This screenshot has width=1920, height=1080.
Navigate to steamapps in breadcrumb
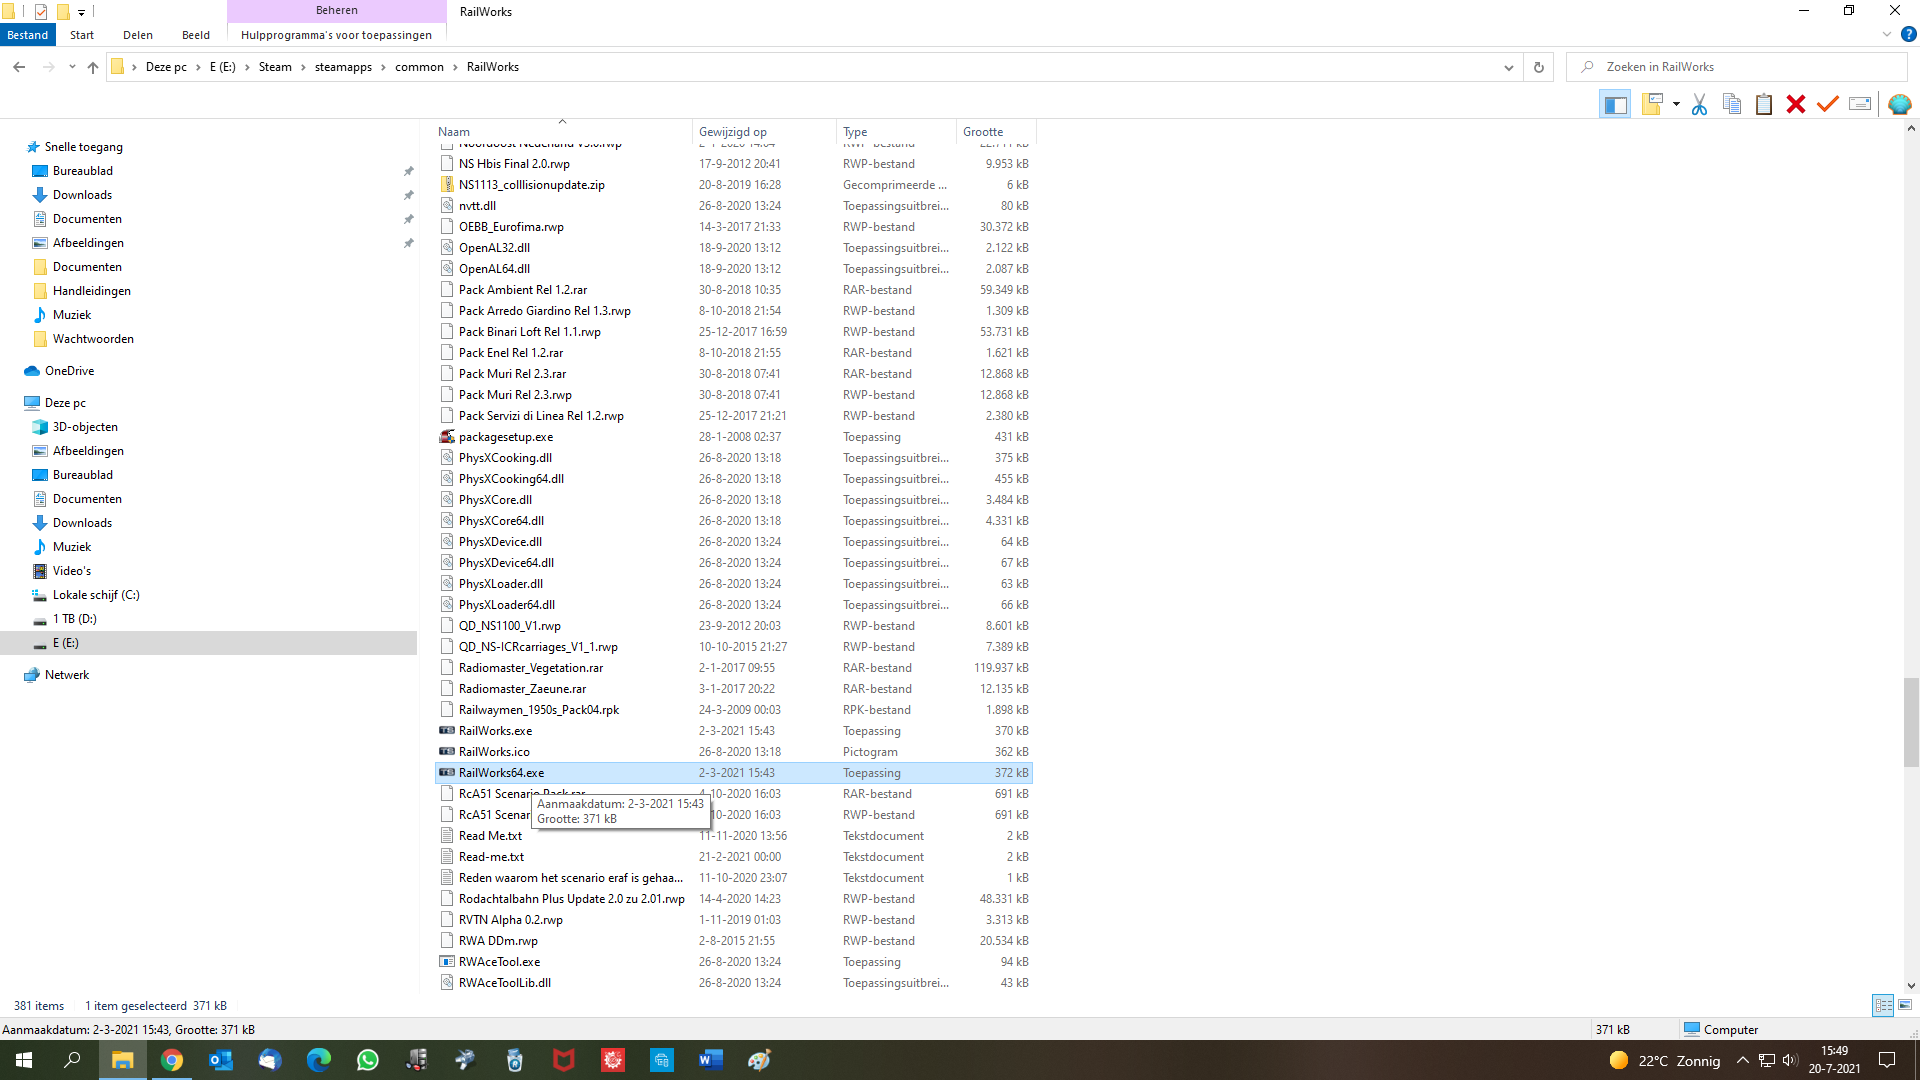(x=343, y=67)
